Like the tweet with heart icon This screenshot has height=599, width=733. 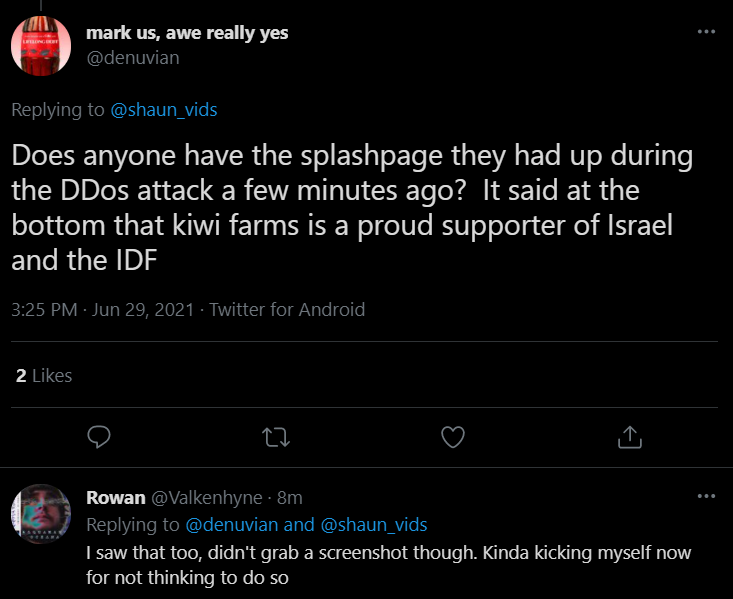pyautogui.click(x=453, y=437)
